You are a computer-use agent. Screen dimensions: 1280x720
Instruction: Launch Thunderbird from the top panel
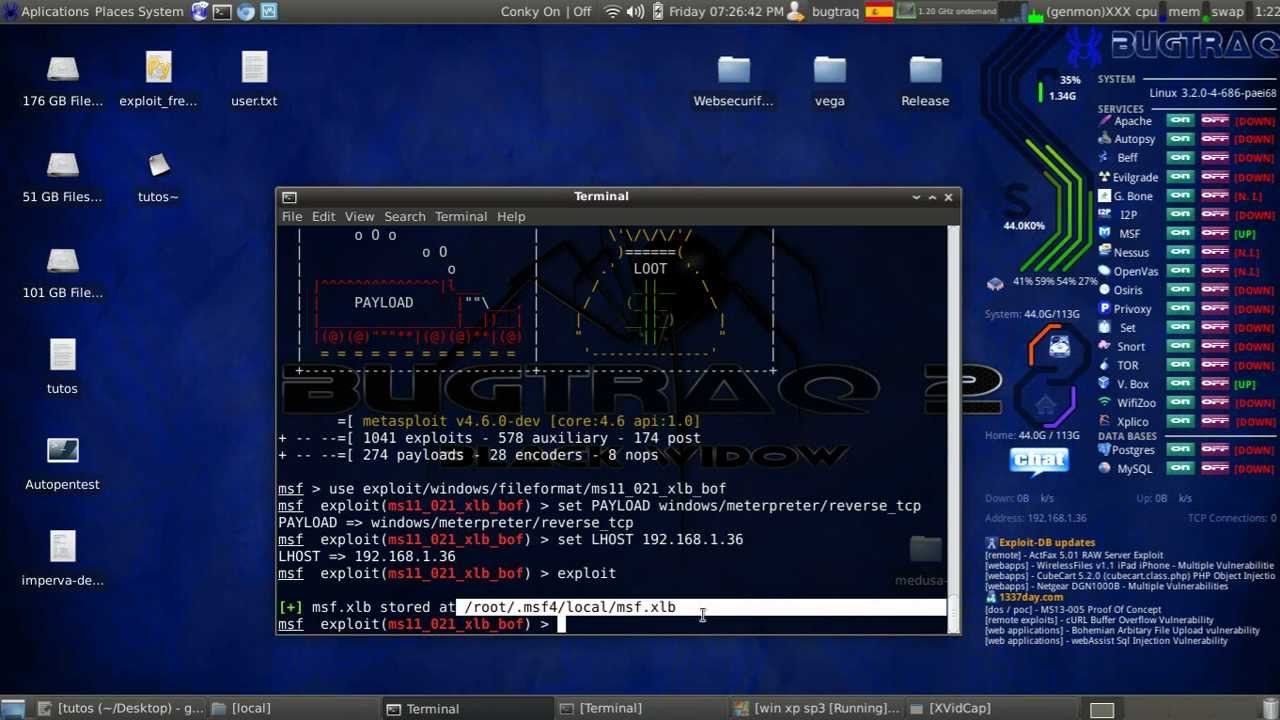[x=200, y=11]
